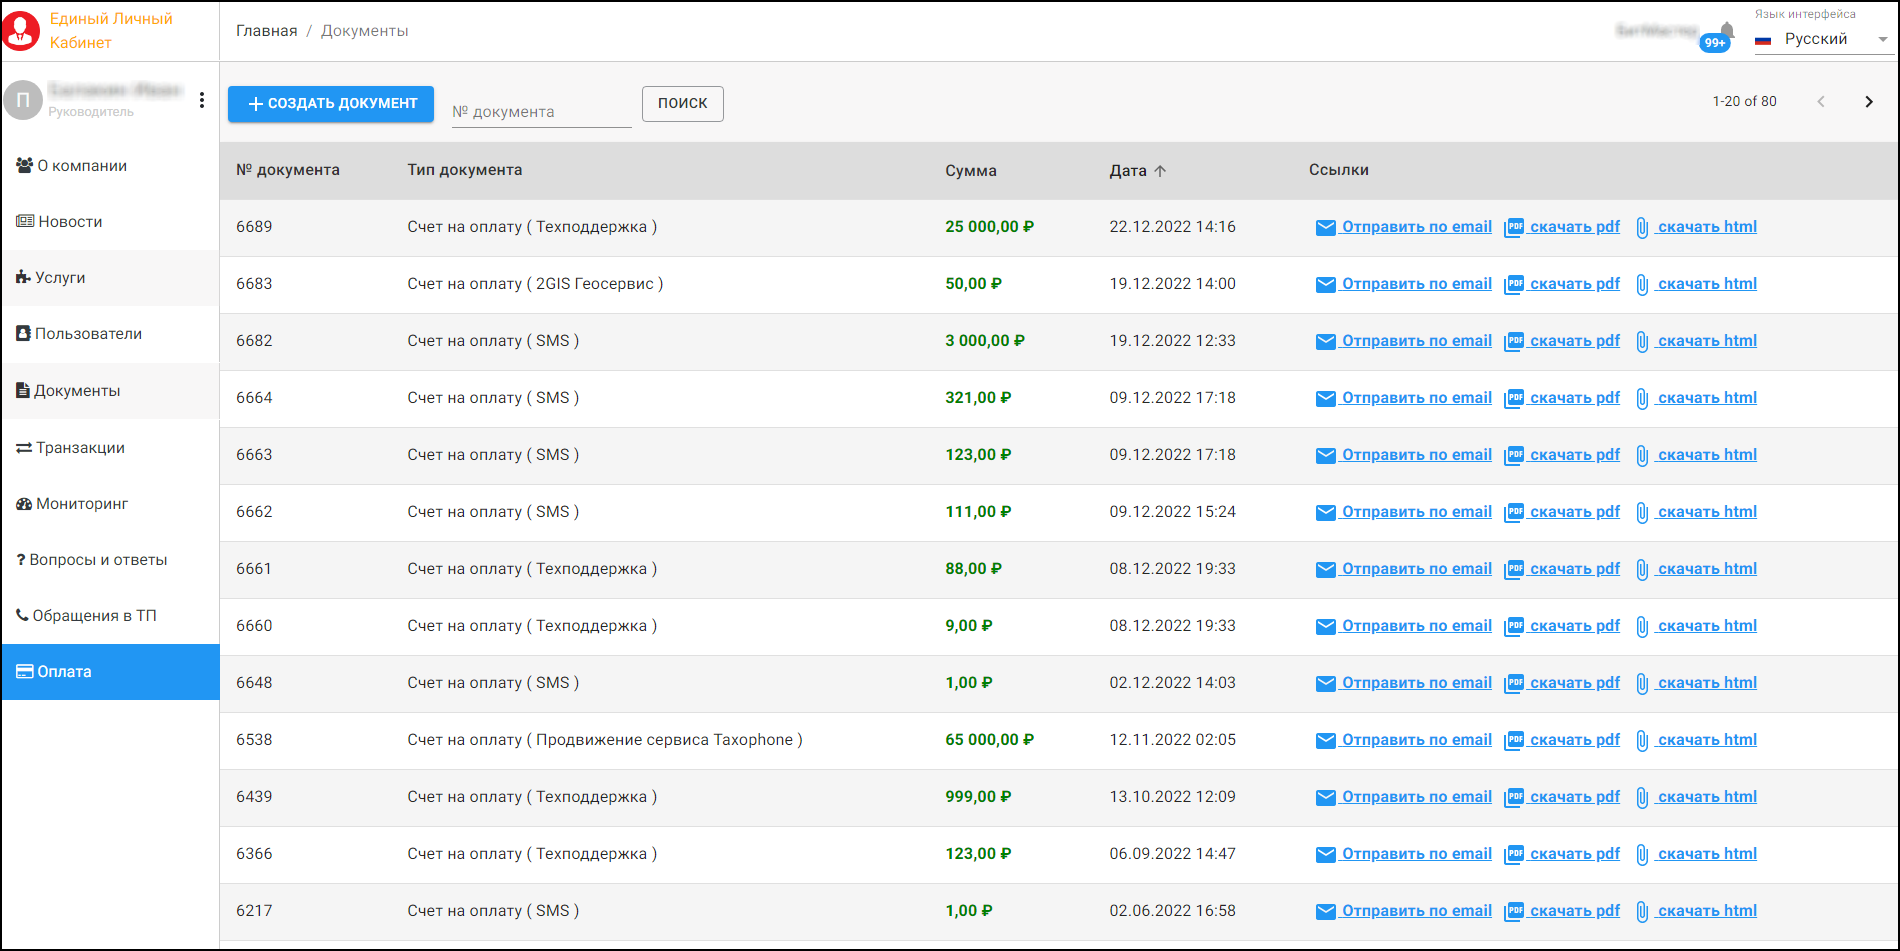Select Транзакции in the sidebar
This screenshot has height=951, width=1900.
pos(80,448)
